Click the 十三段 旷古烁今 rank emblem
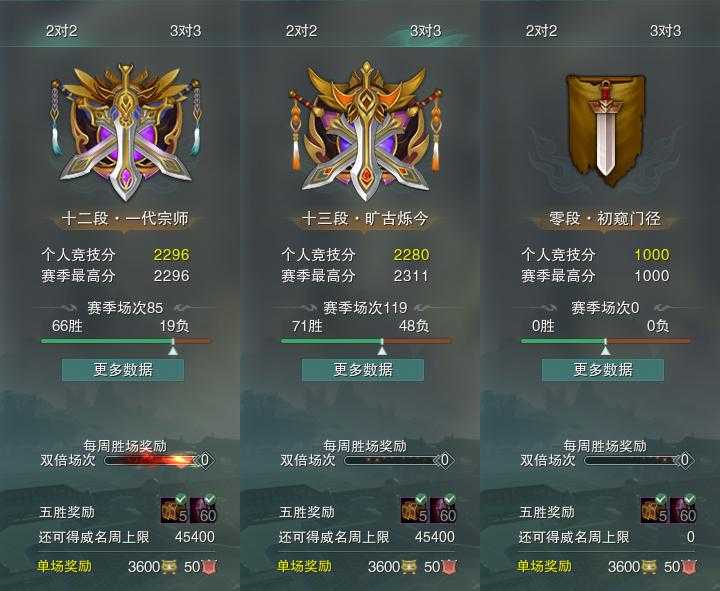 [x=366, y=131]
